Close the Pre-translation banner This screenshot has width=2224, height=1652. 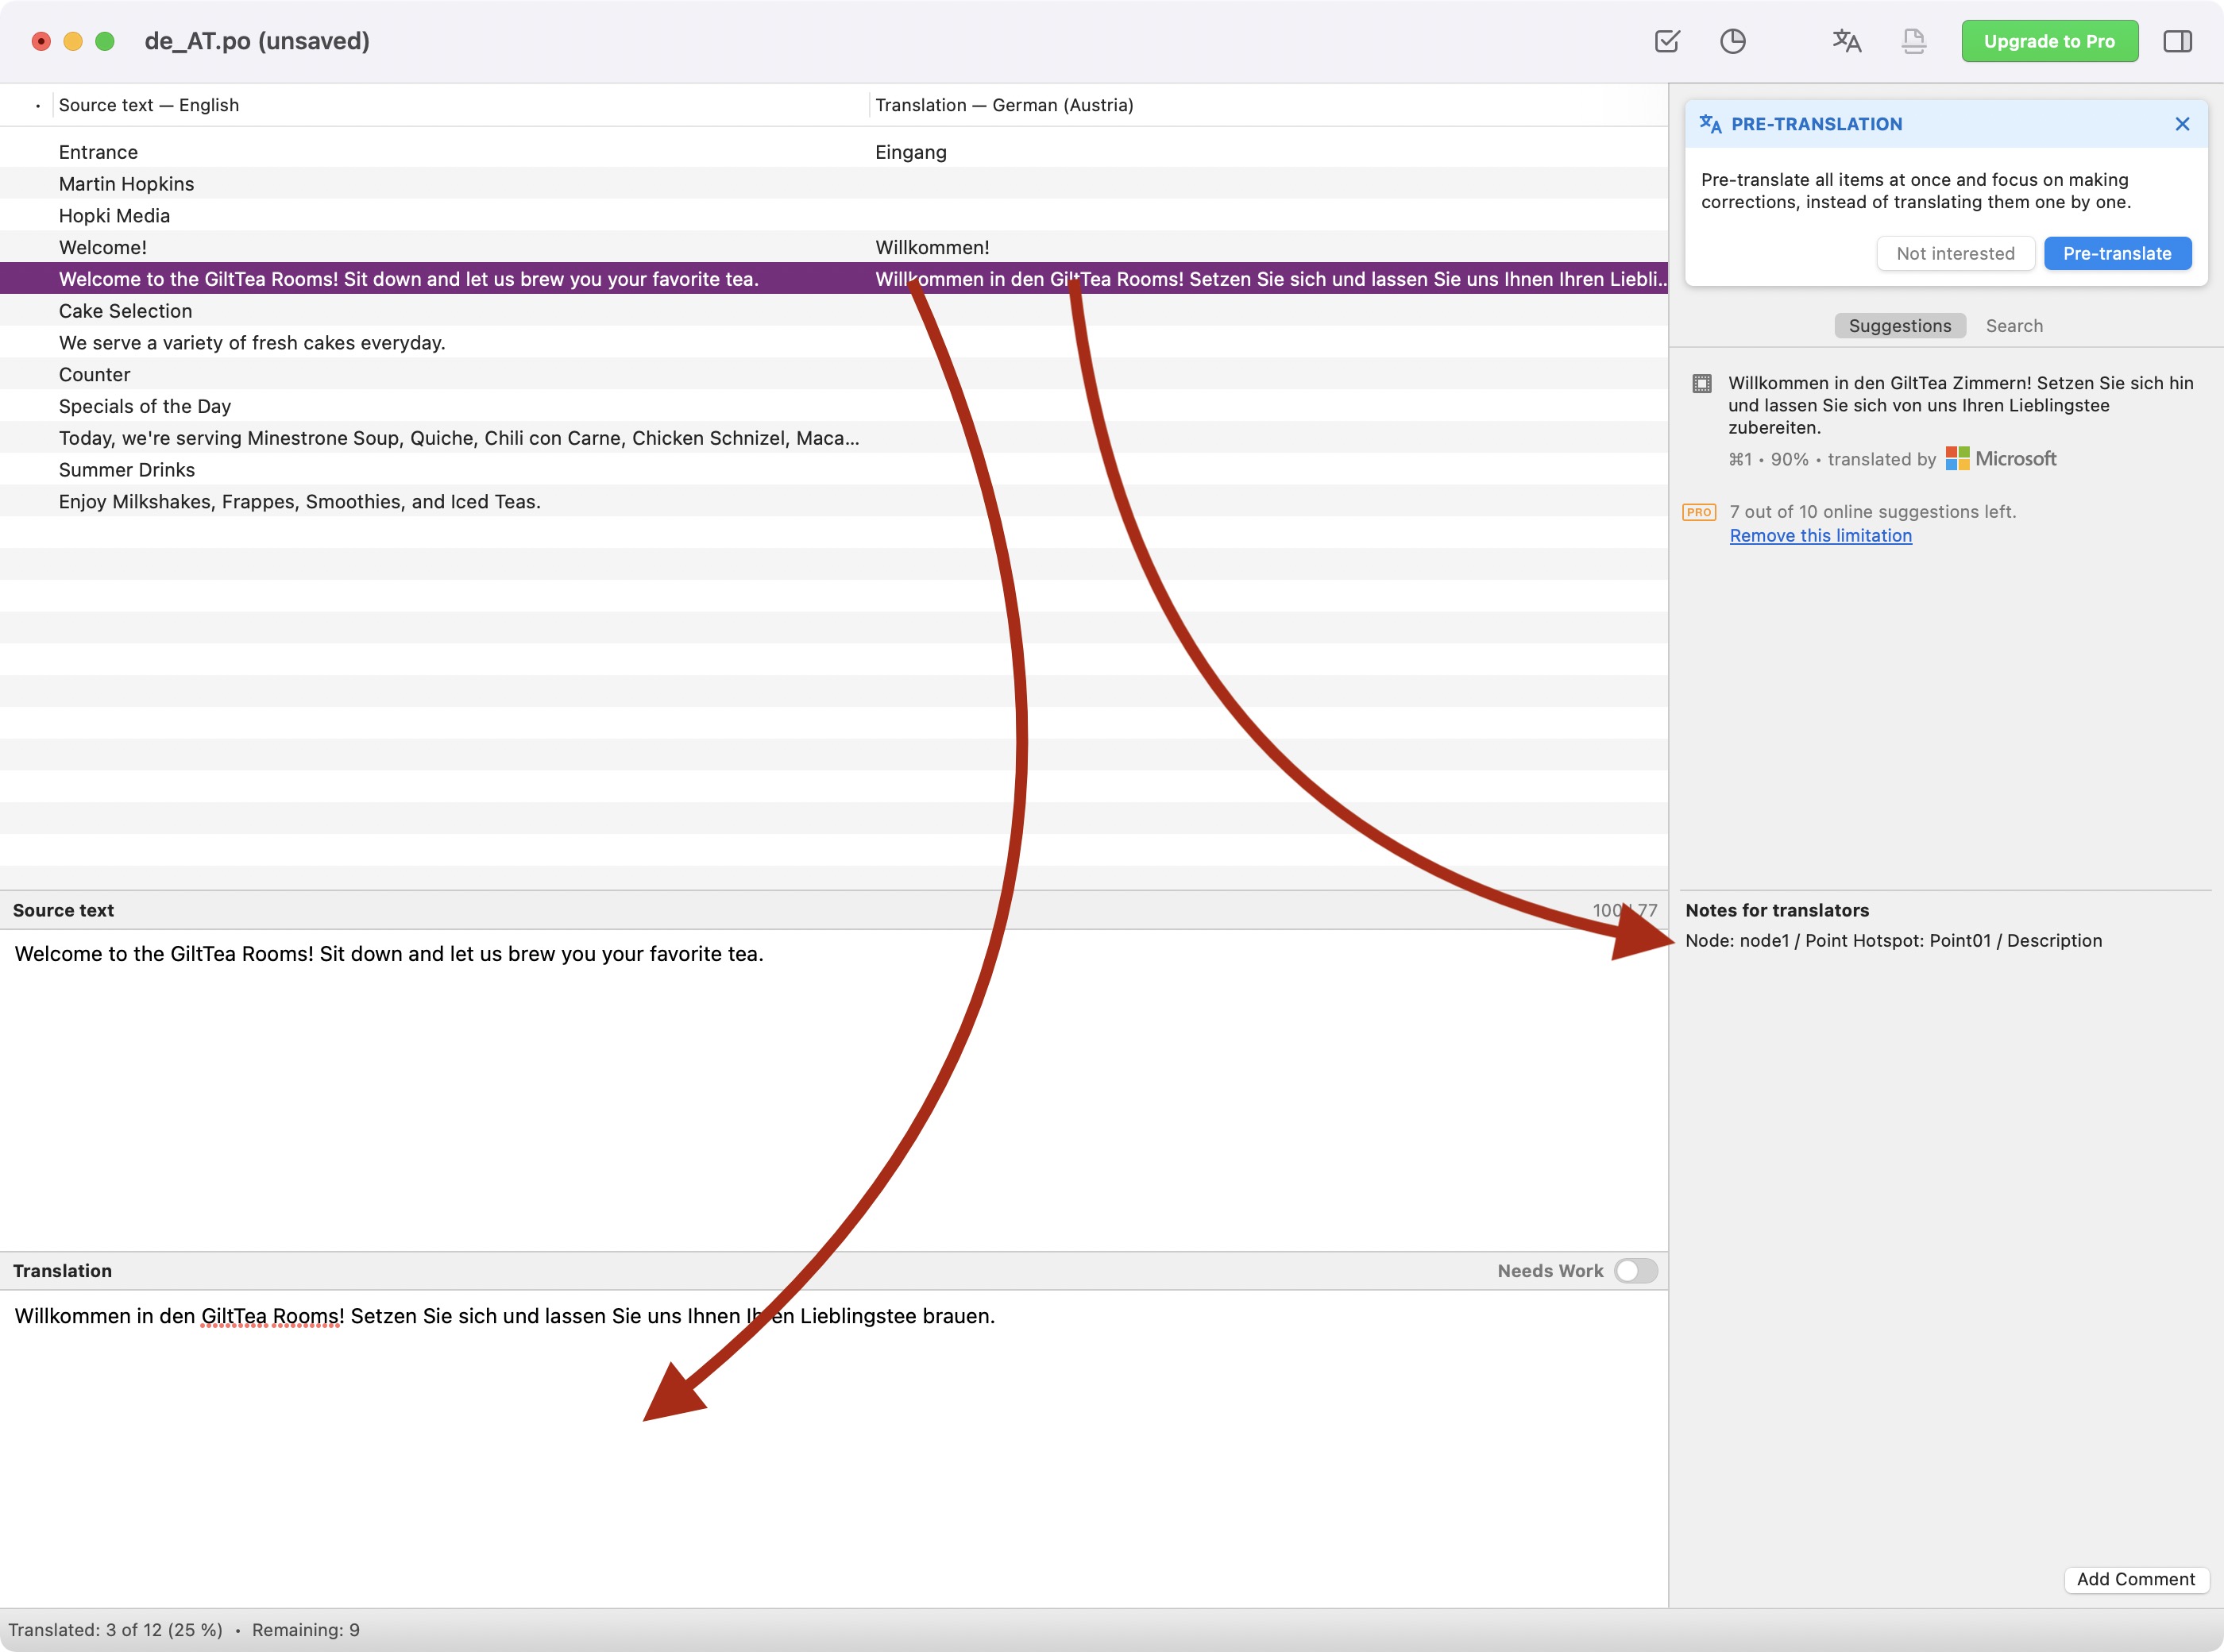tap(2182, 124)
